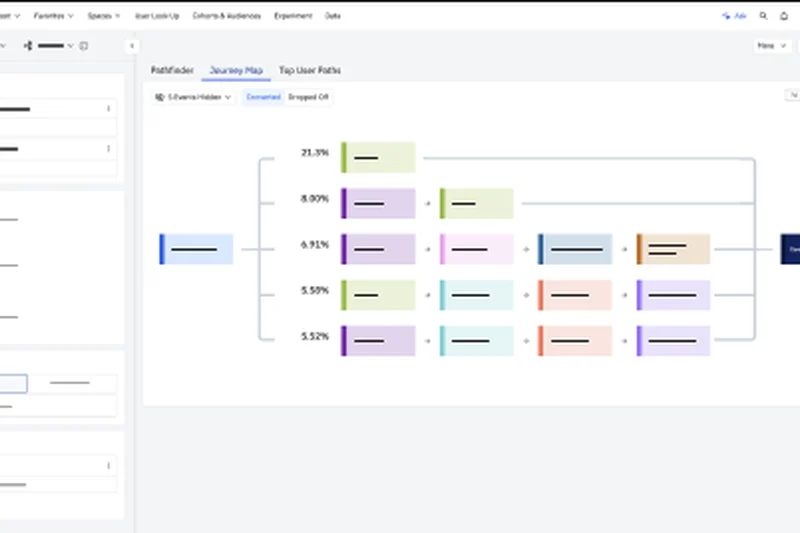Viewport: 800px width, 533px height.
Task: Click the layout icon beside chart type selector
Action: pyautogui.click(x=84, y=46)
